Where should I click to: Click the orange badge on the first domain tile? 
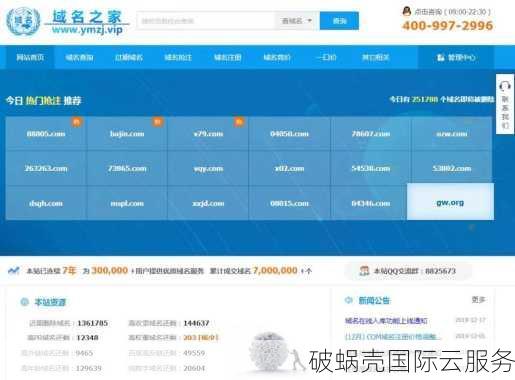pos(76,122)
